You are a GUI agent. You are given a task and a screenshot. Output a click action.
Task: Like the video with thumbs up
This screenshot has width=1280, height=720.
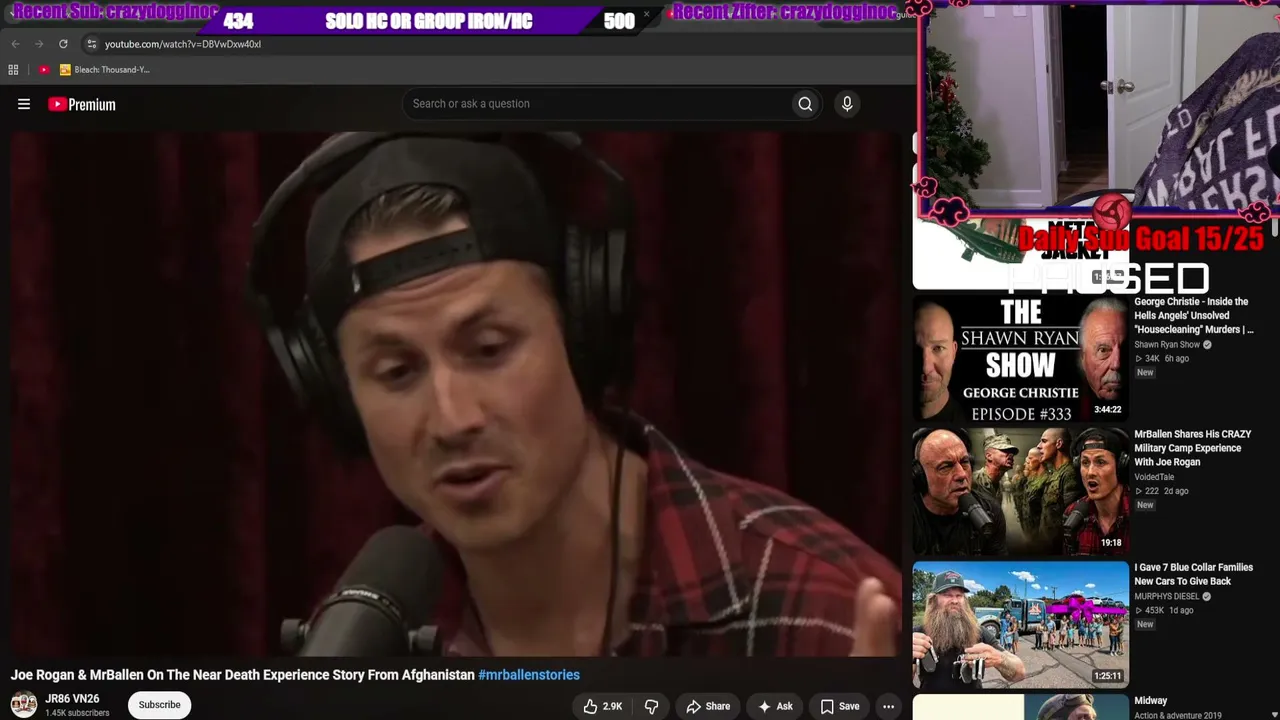(603, 706)
